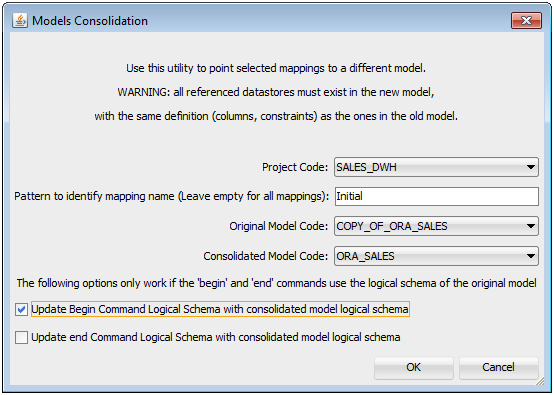
Task: Enable Update end Command Logical Schema checkbox
Action: 21,337
